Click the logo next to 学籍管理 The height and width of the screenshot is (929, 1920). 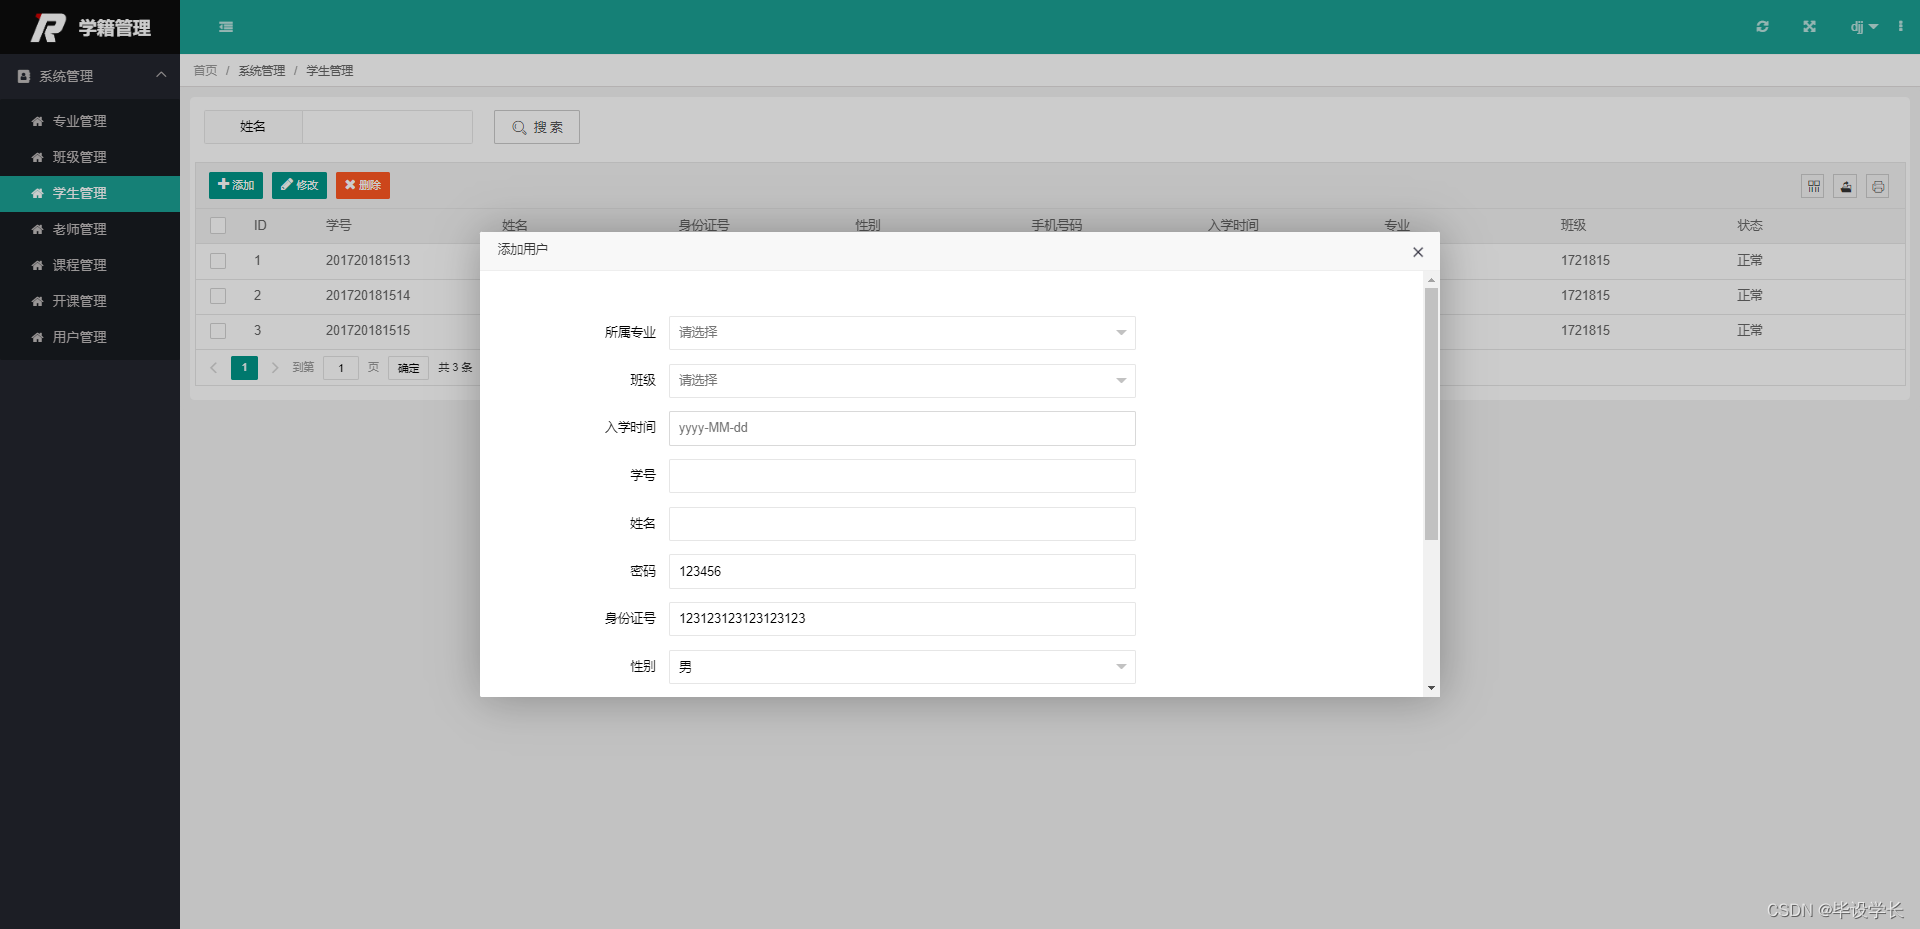coord(48,27)
